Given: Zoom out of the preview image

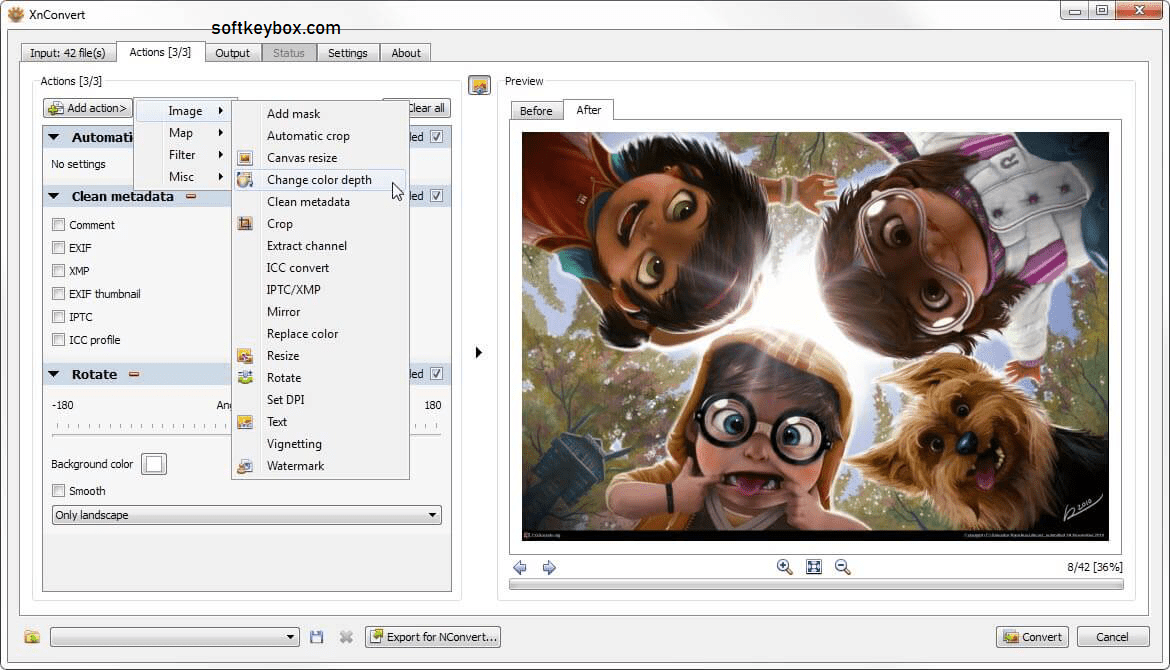Looking at the screenshot, I should point(842,567).
